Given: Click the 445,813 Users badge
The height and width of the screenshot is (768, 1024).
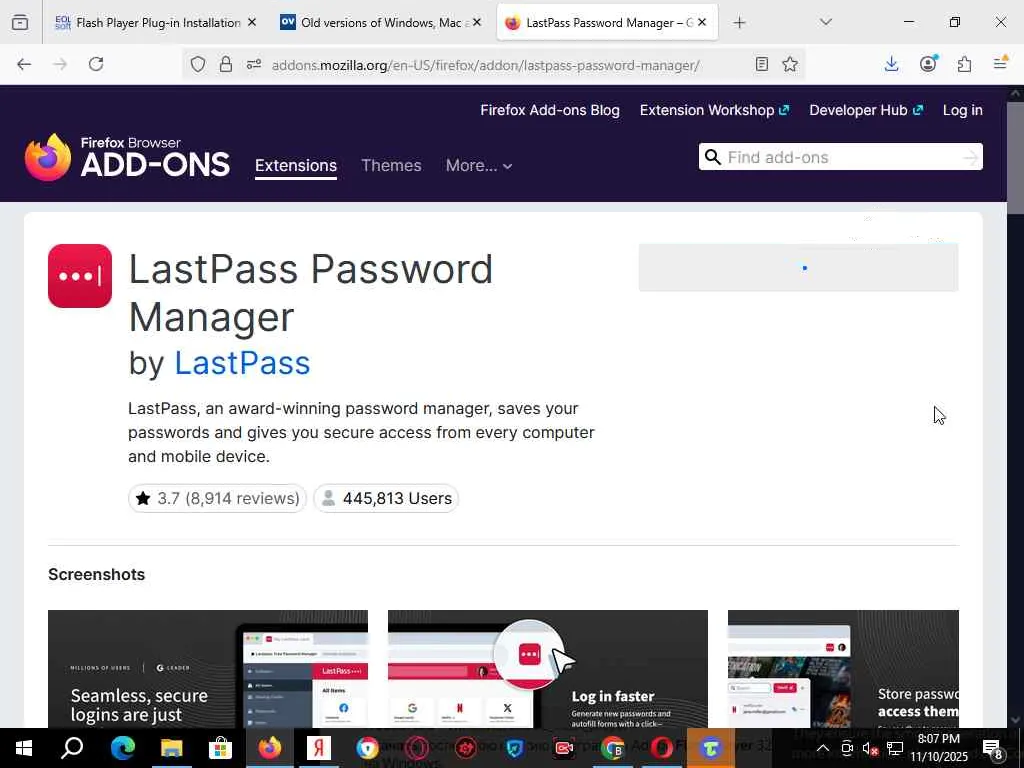Looking at the screenshot, I should 386,498.
